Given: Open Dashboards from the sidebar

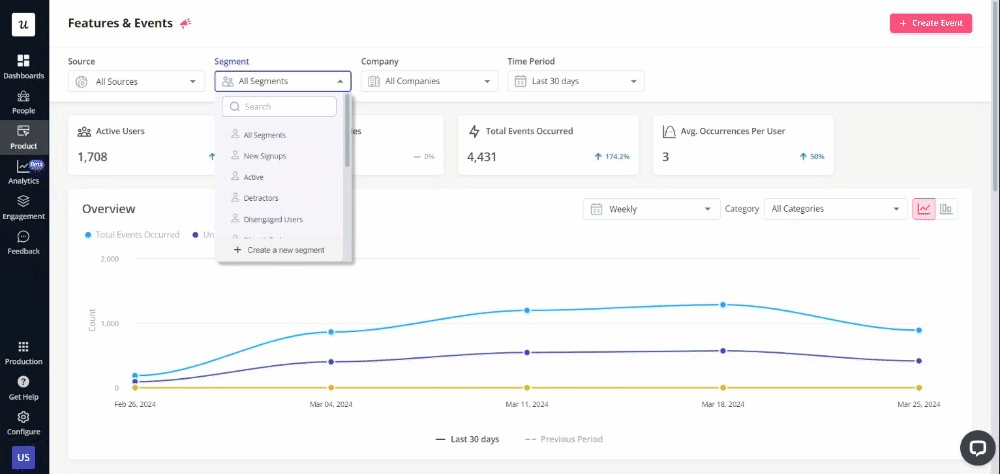Looking at the screenshot, I should (23, 66).
